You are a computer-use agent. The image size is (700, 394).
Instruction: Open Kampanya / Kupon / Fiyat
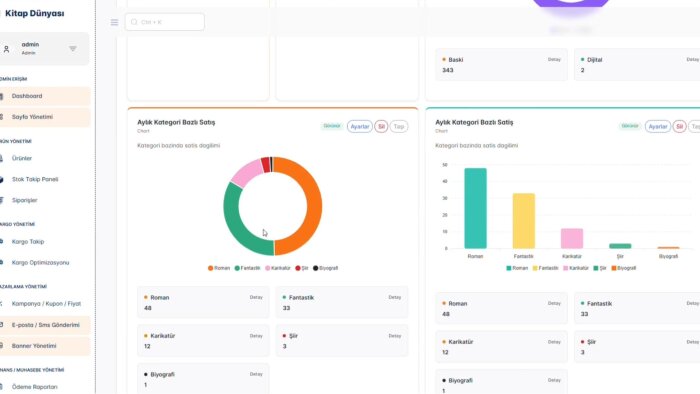(45, 304)
